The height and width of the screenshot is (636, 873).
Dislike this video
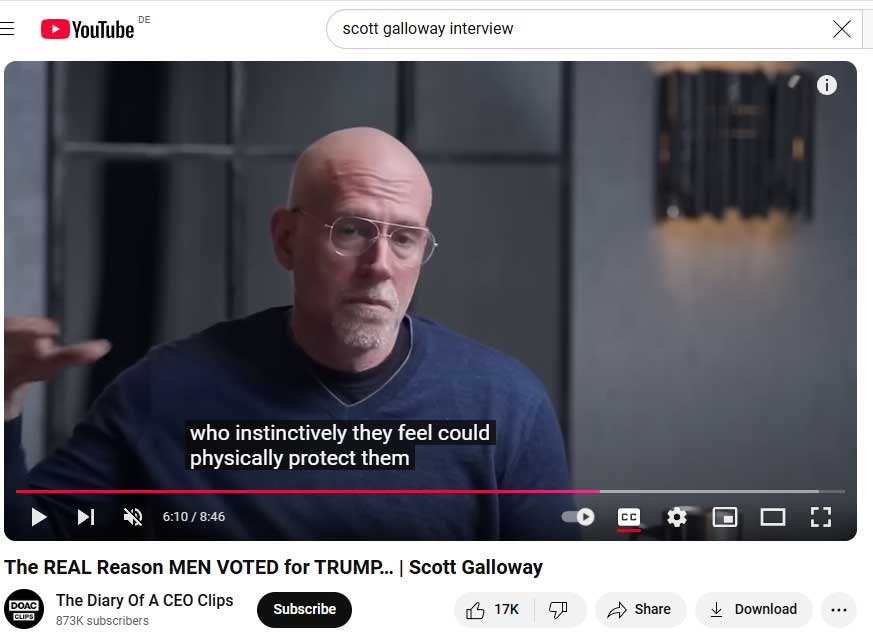[x=558, y=610]
